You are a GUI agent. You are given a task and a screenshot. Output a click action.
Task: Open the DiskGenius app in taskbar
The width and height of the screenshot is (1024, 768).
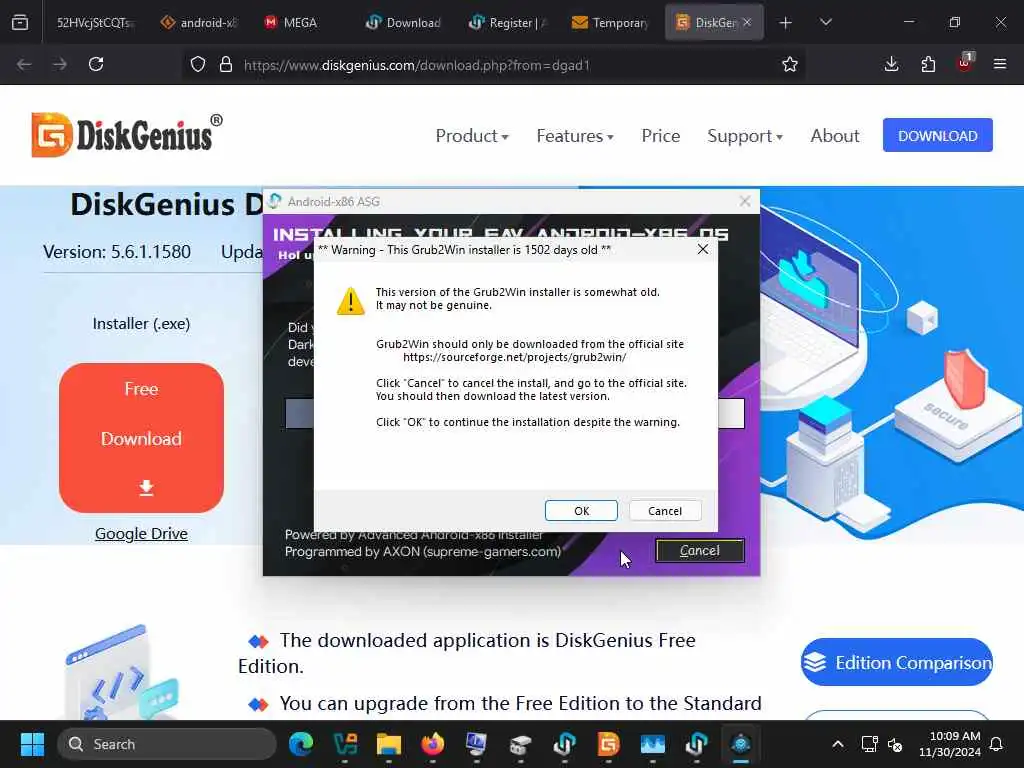pyautogui.click(x=608, y=744)
